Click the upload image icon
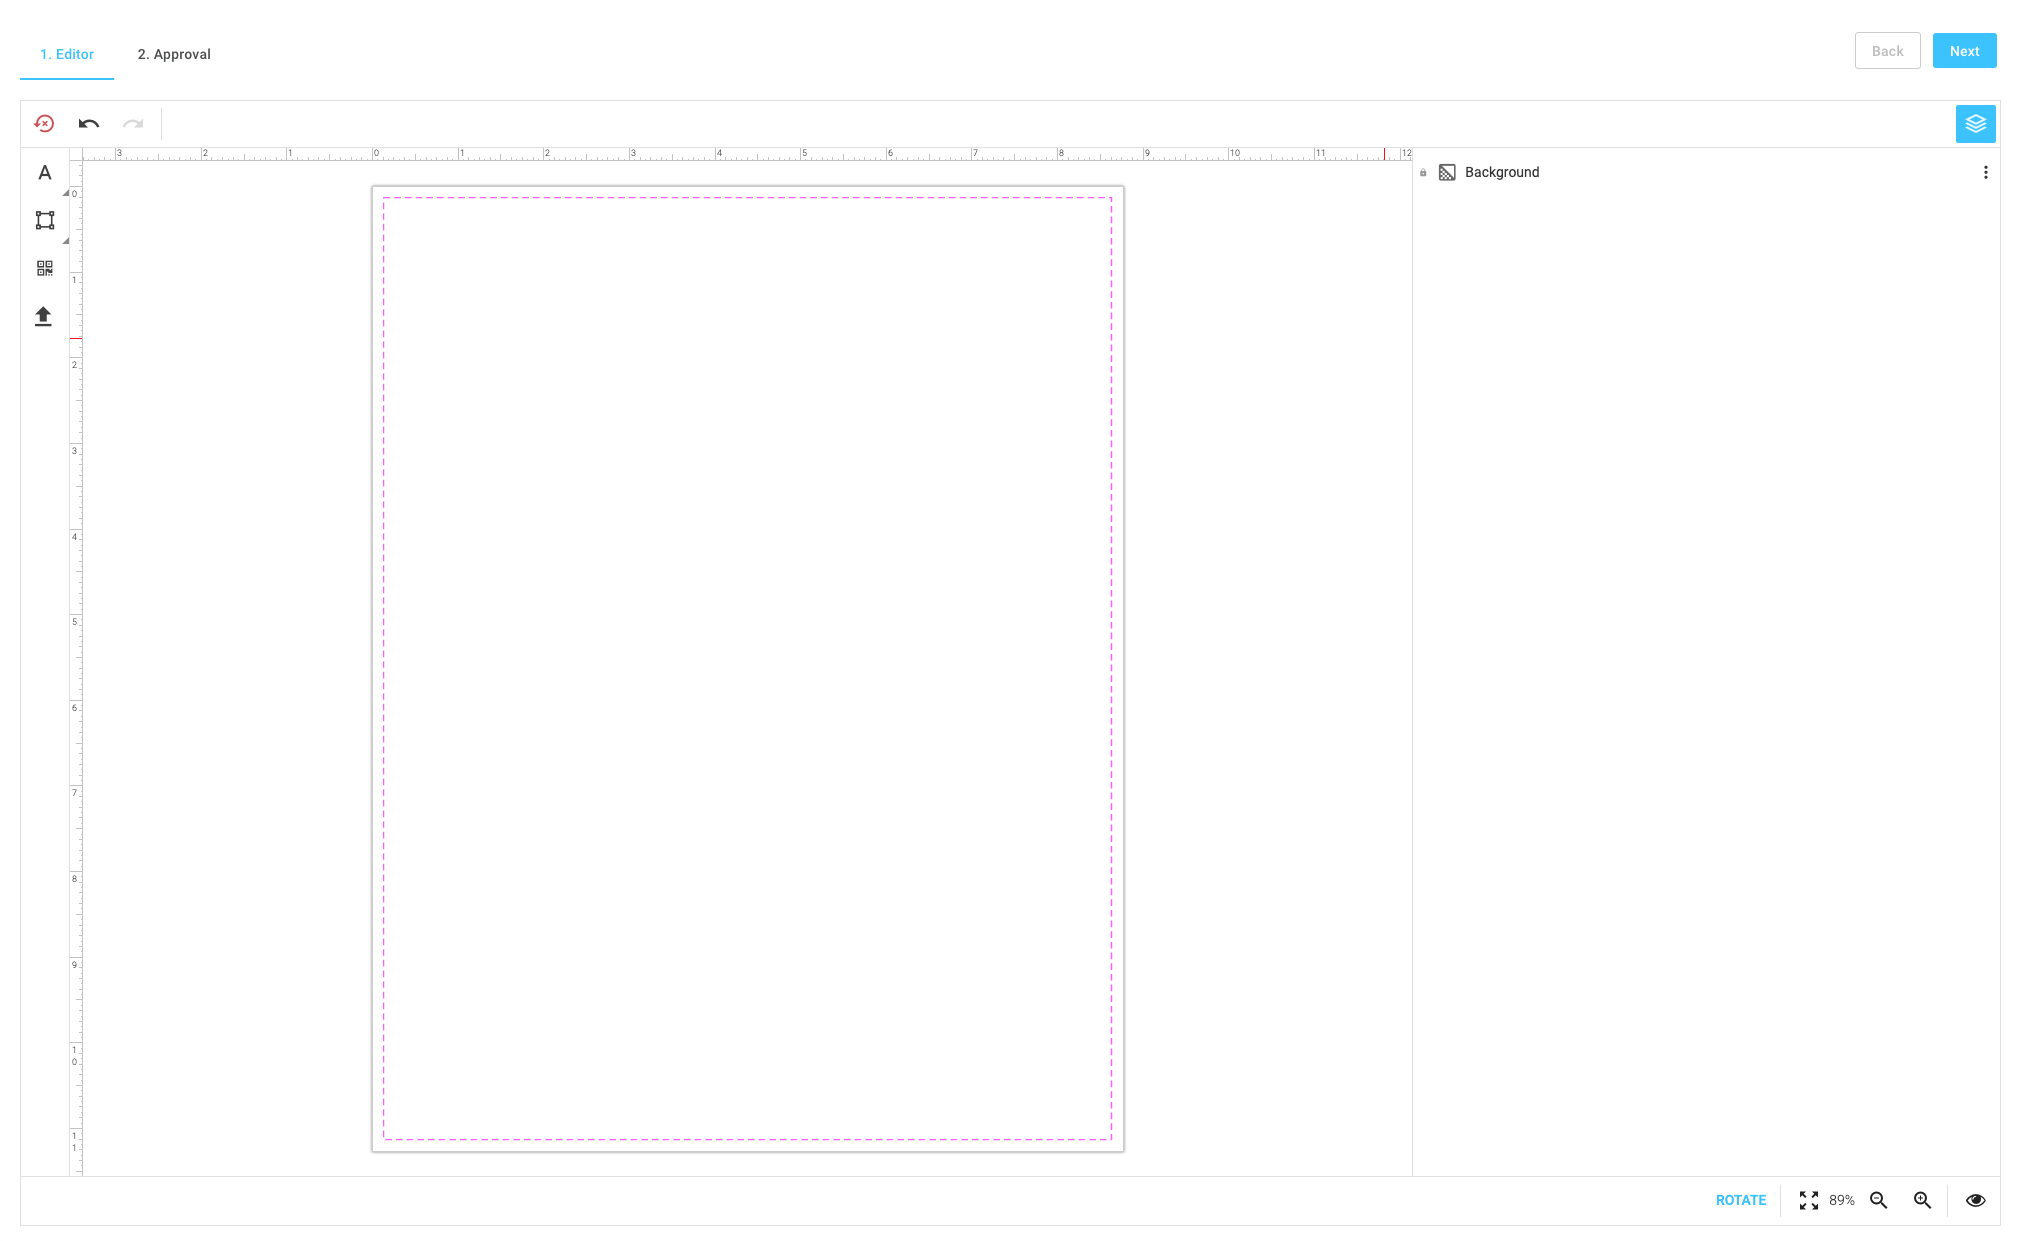The width and height of the screenshot is (2019, 1241). [43, 316]
